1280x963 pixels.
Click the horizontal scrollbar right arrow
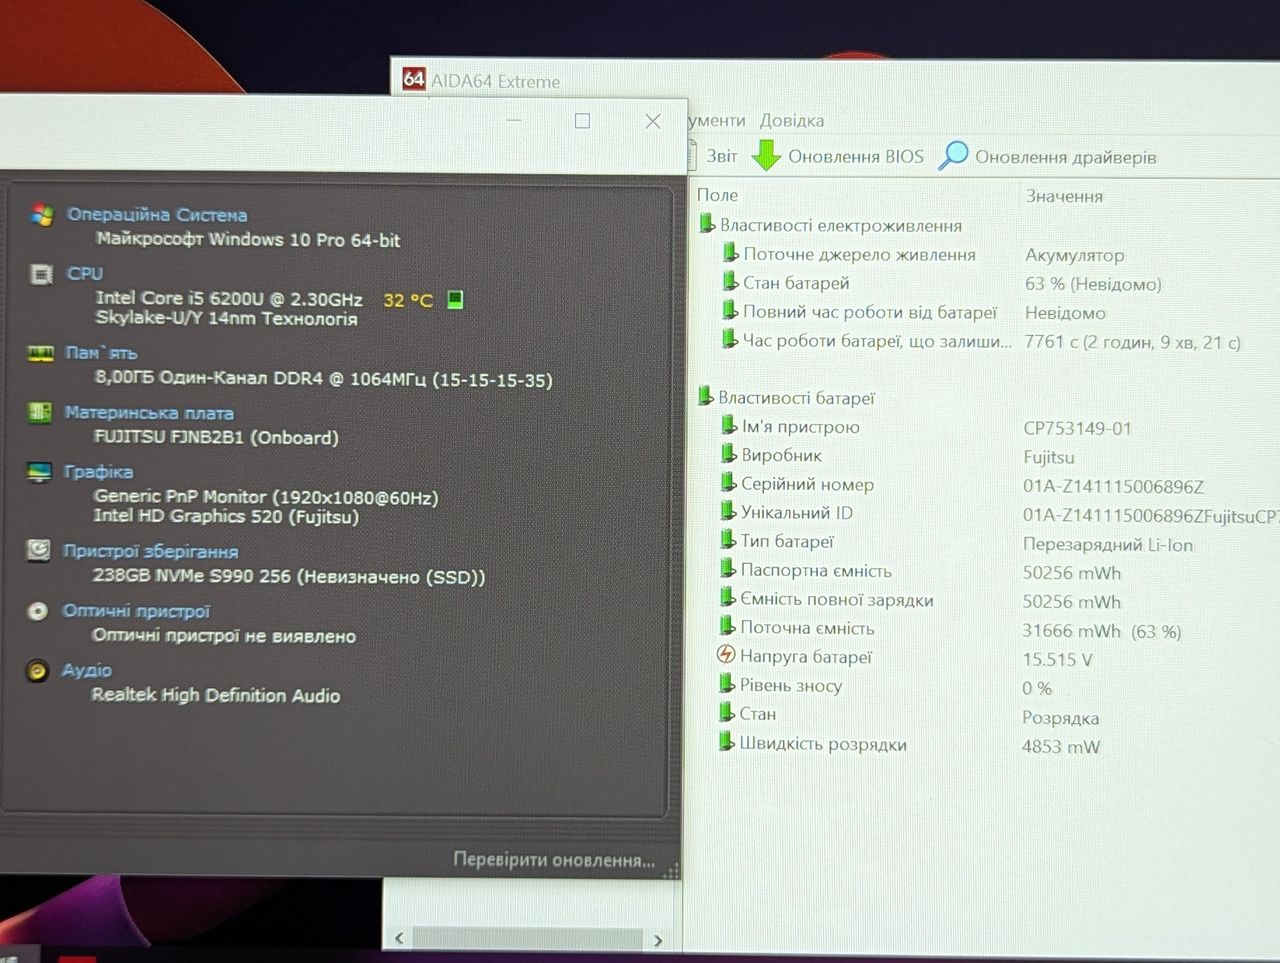pyautogui.click(x=657, y=940)
